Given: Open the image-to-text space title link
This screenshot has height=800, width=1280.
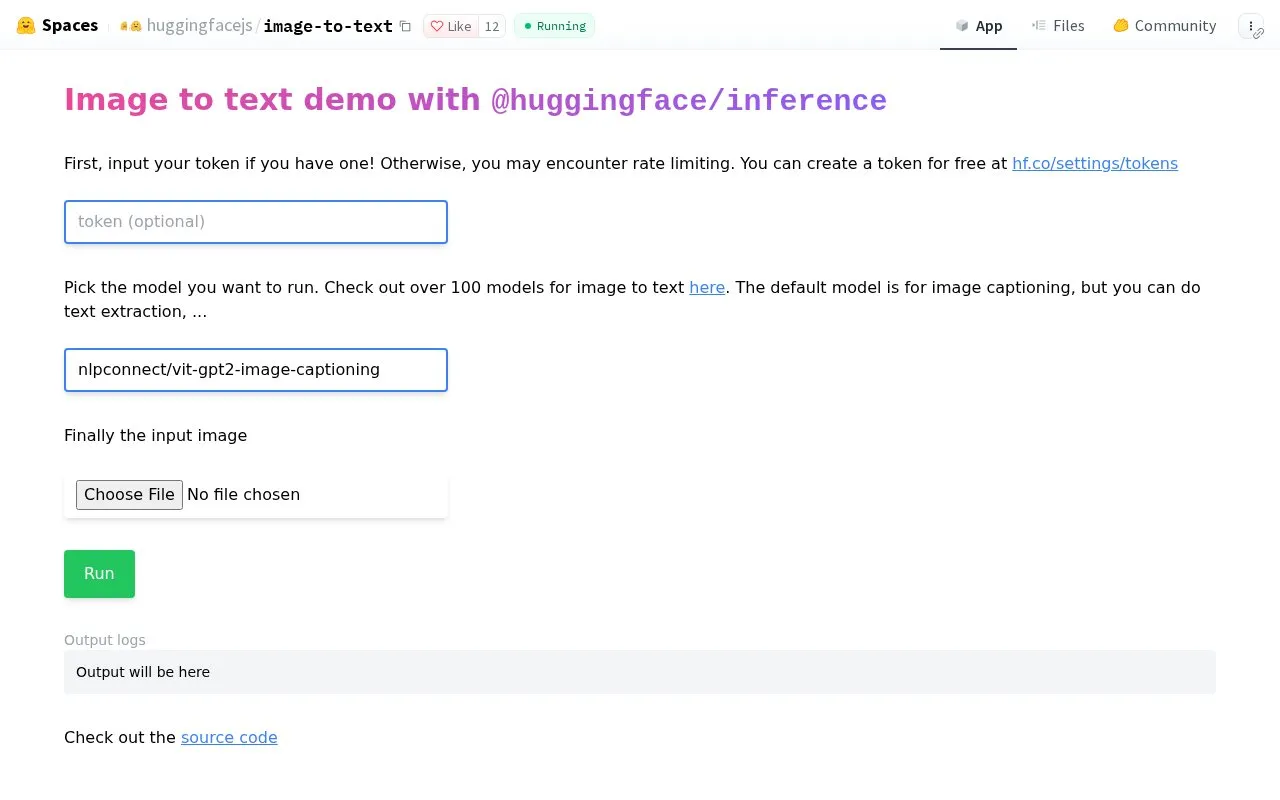Looking at the screenshot, I should point(328,26).
